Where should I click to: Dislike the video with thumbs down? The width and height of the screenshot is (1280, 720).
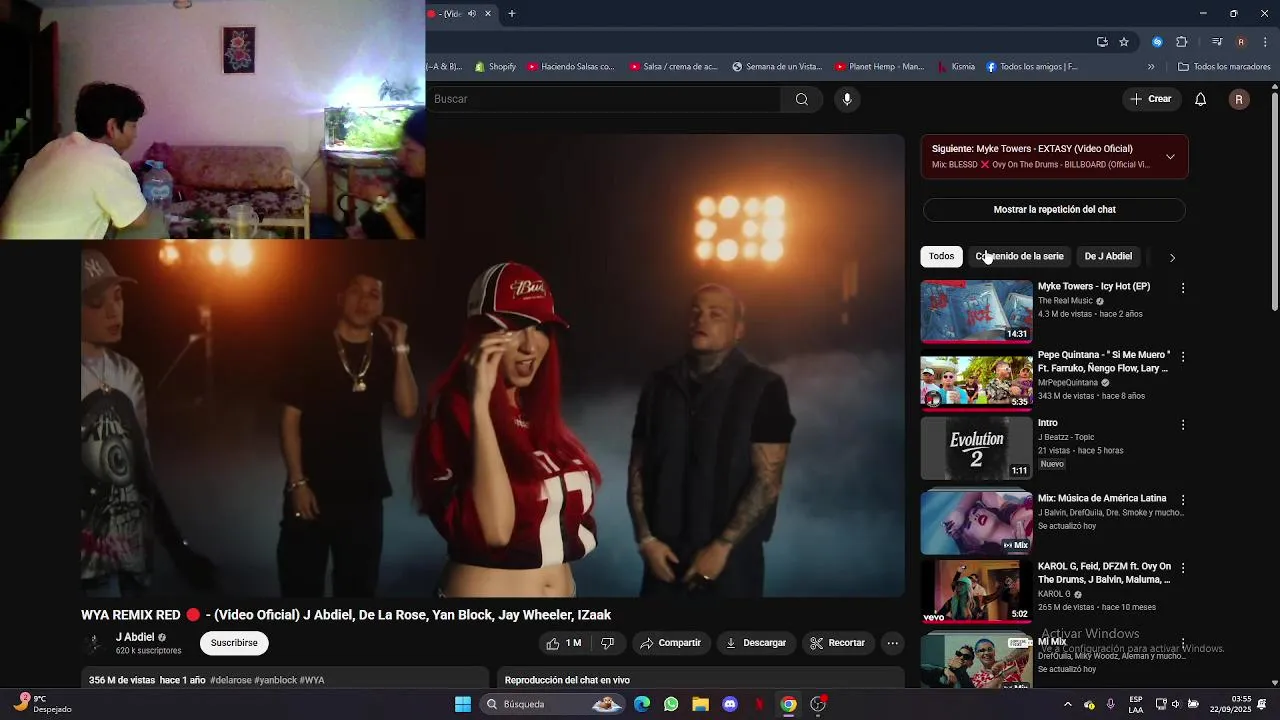point(607,643)
